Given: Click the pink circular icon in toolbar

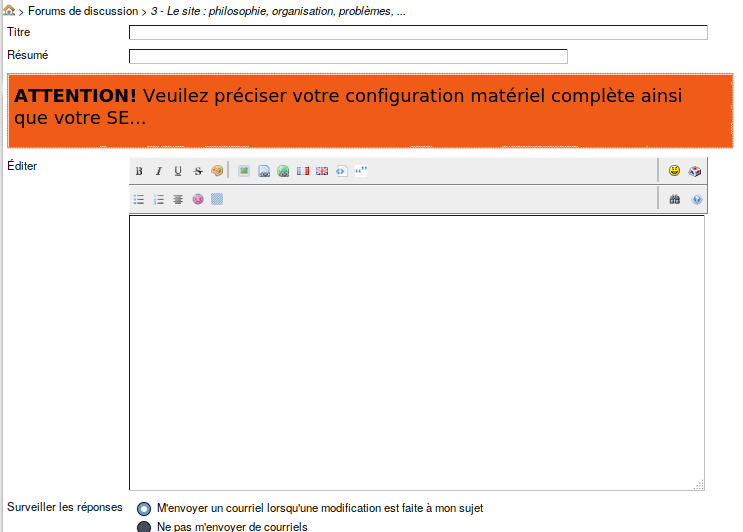Looking at the screenshot, I should (198, 199).
